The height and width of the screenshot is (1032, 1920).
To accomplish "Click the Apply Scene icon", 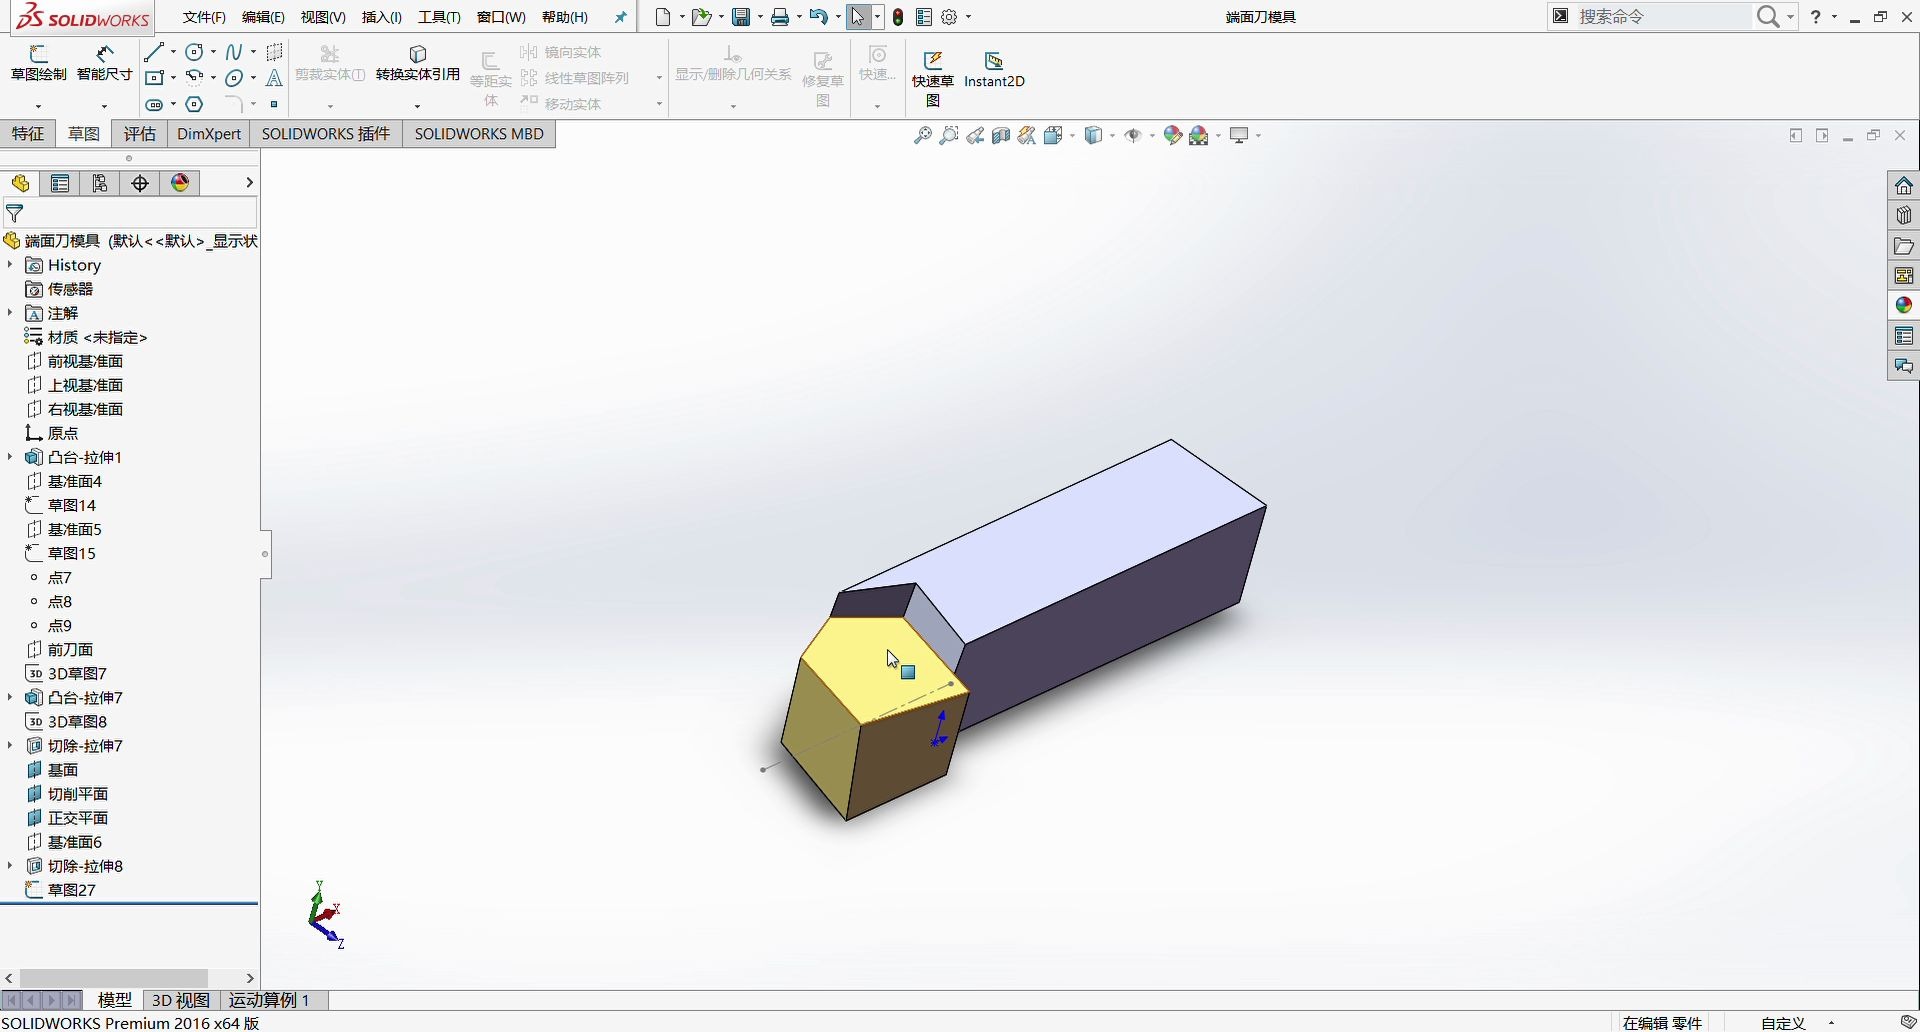I will tap(1200, 135).
